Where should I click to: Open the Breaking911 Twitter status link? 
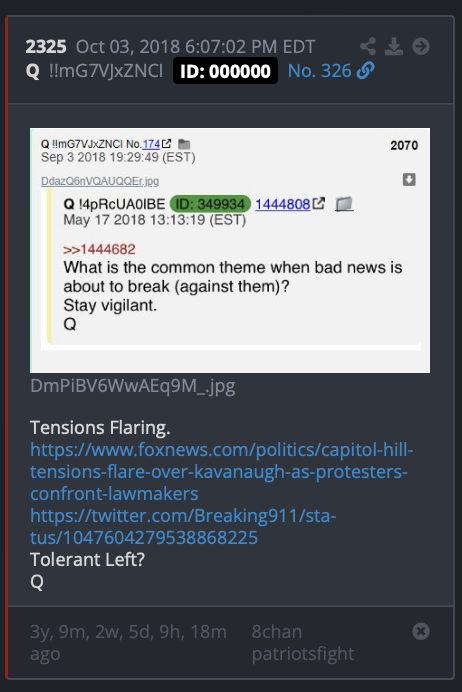click(x=183, y=527)
